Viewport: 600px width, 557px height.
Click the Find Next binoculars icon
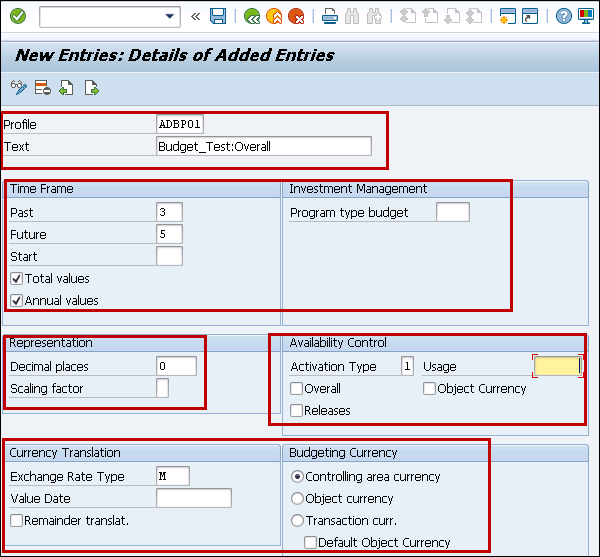coord(374,16)
